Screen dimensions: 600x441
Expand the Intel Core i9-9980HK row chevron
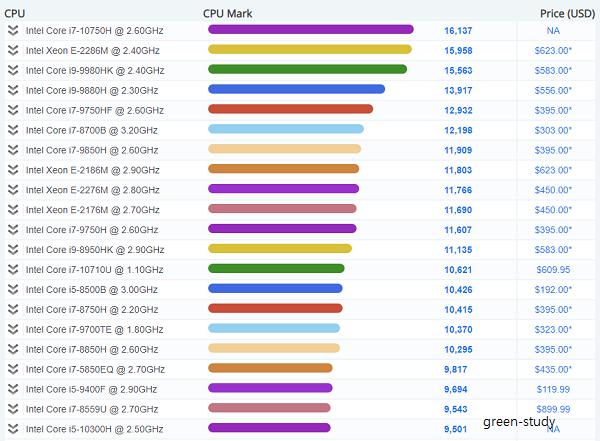[x=13, y=70]
